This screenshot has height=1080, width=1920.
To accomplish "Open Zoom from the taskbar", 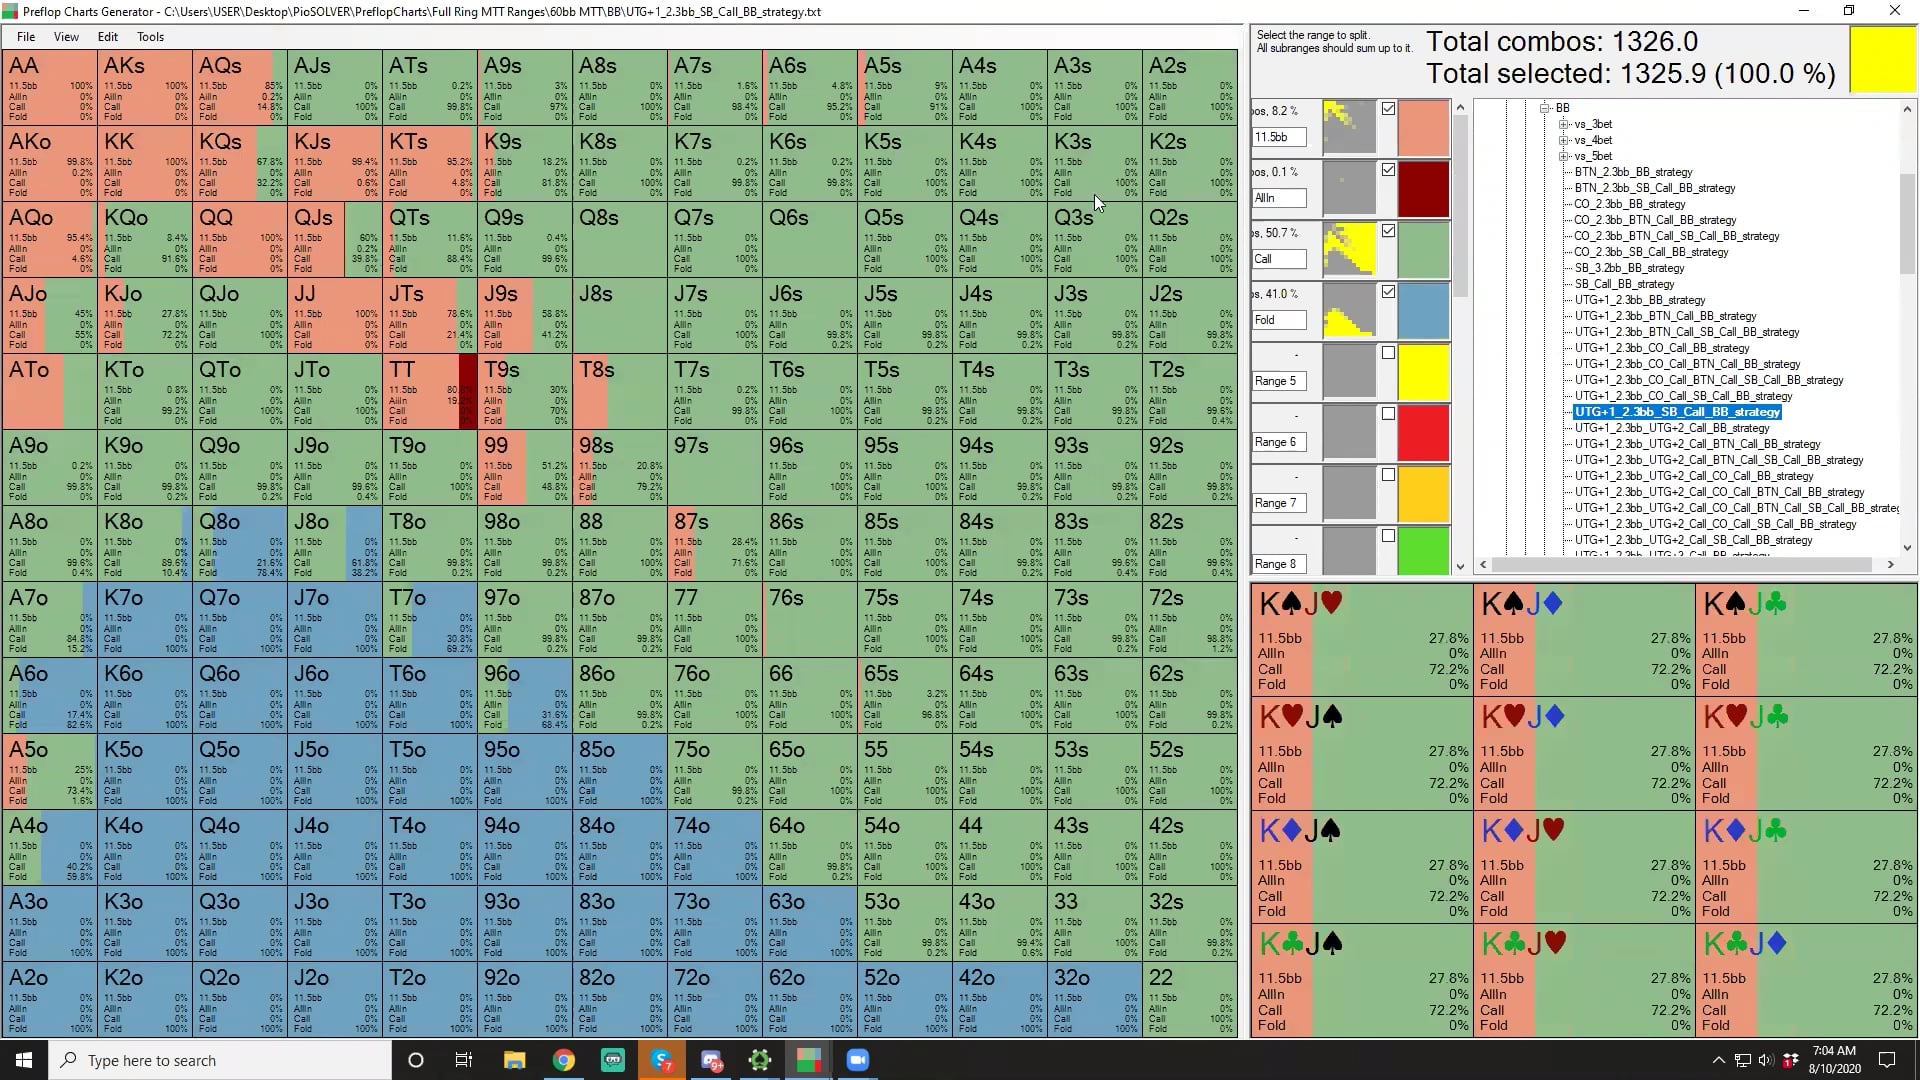I will click(858, 1060).
